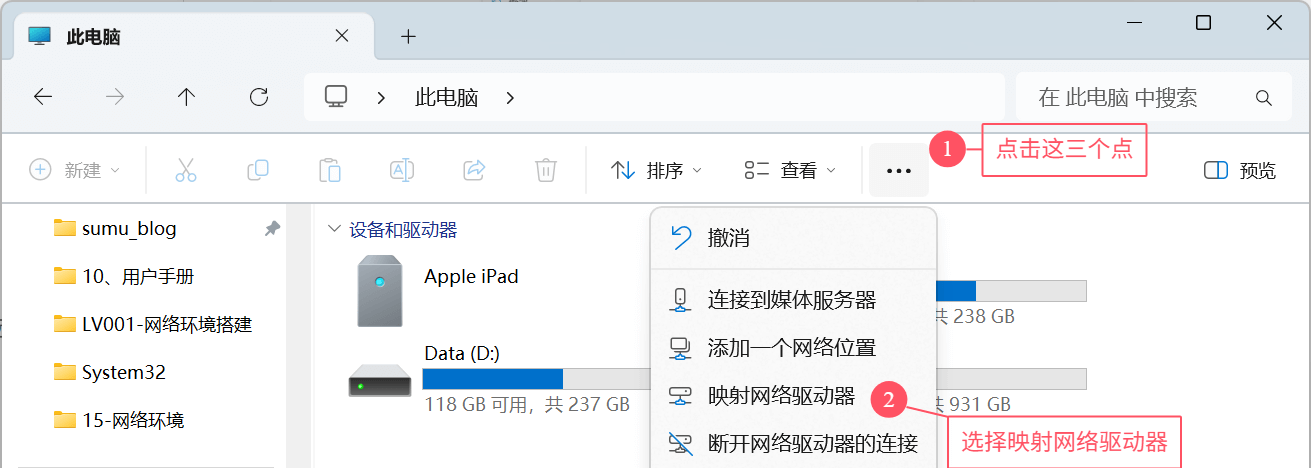Click the Rename icon in toolbar
This screenshot has height=468, width=1311.
[x=402, y=170]
